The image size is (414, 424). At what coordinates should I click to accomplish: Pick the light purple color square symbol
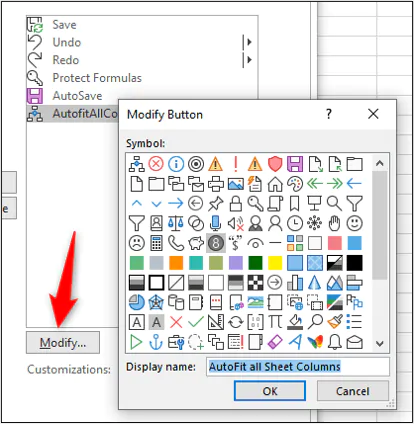(236, 263)
